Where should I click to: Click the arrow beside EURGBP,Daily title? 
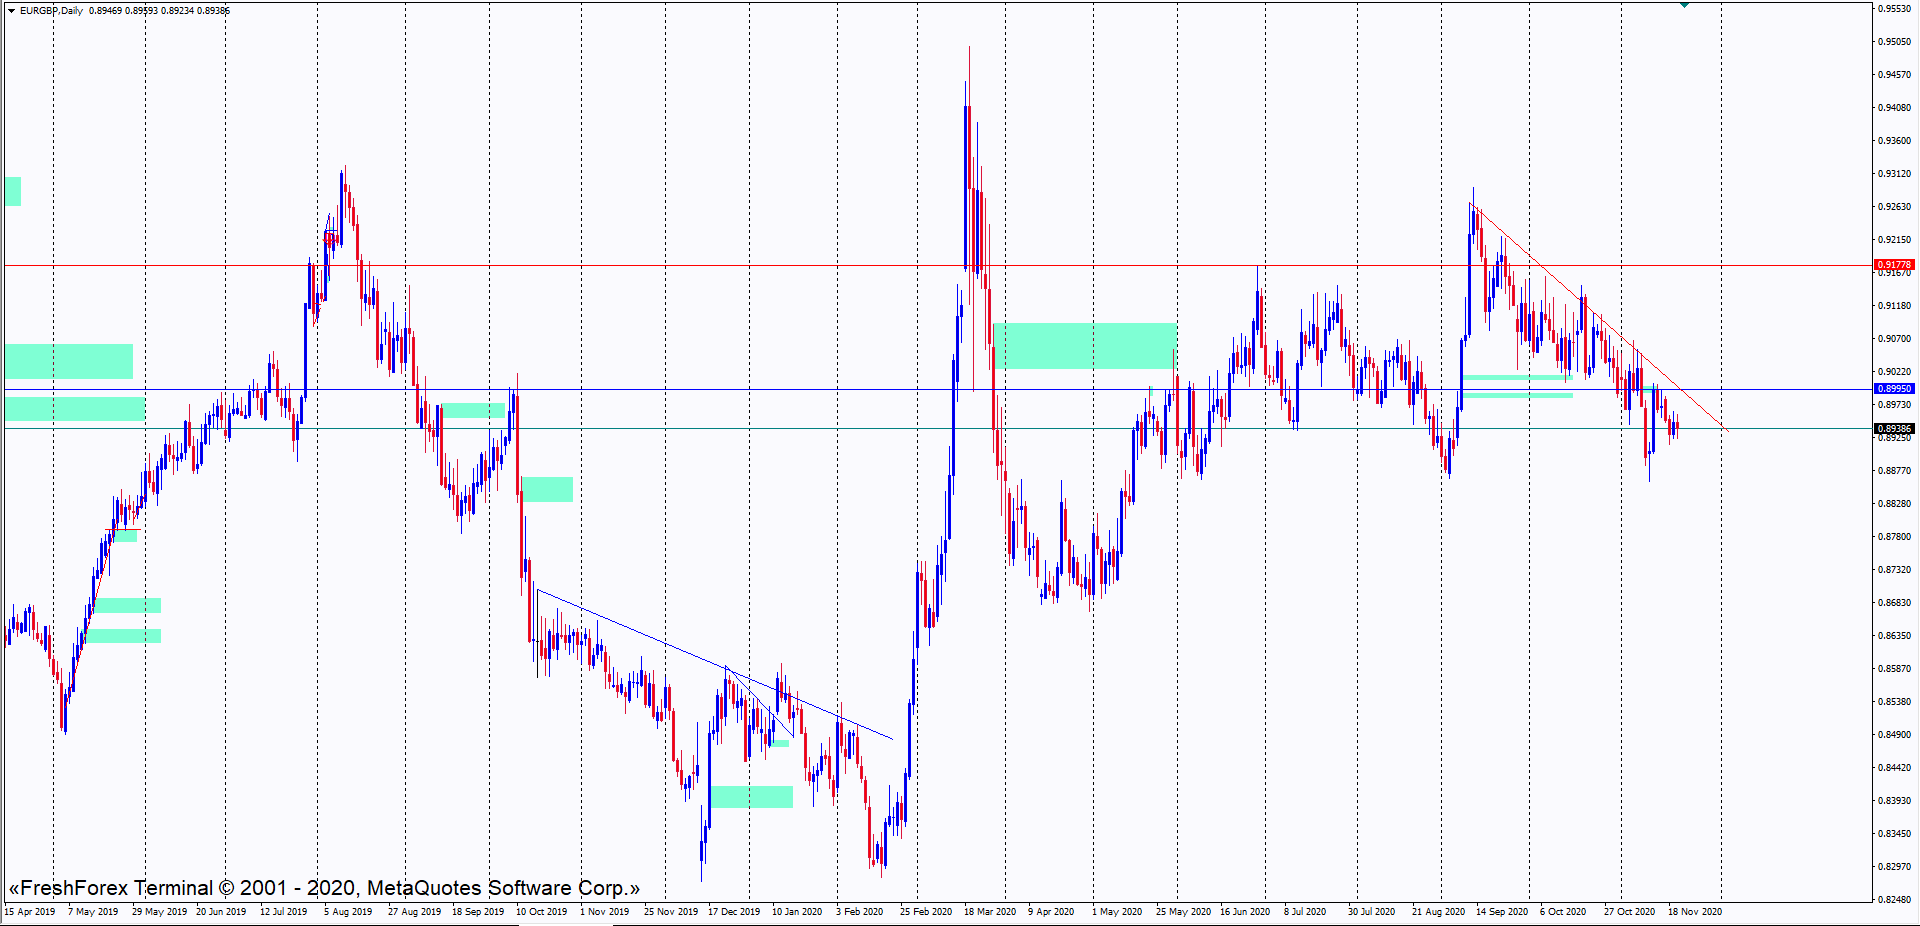[x=11, y=11]
